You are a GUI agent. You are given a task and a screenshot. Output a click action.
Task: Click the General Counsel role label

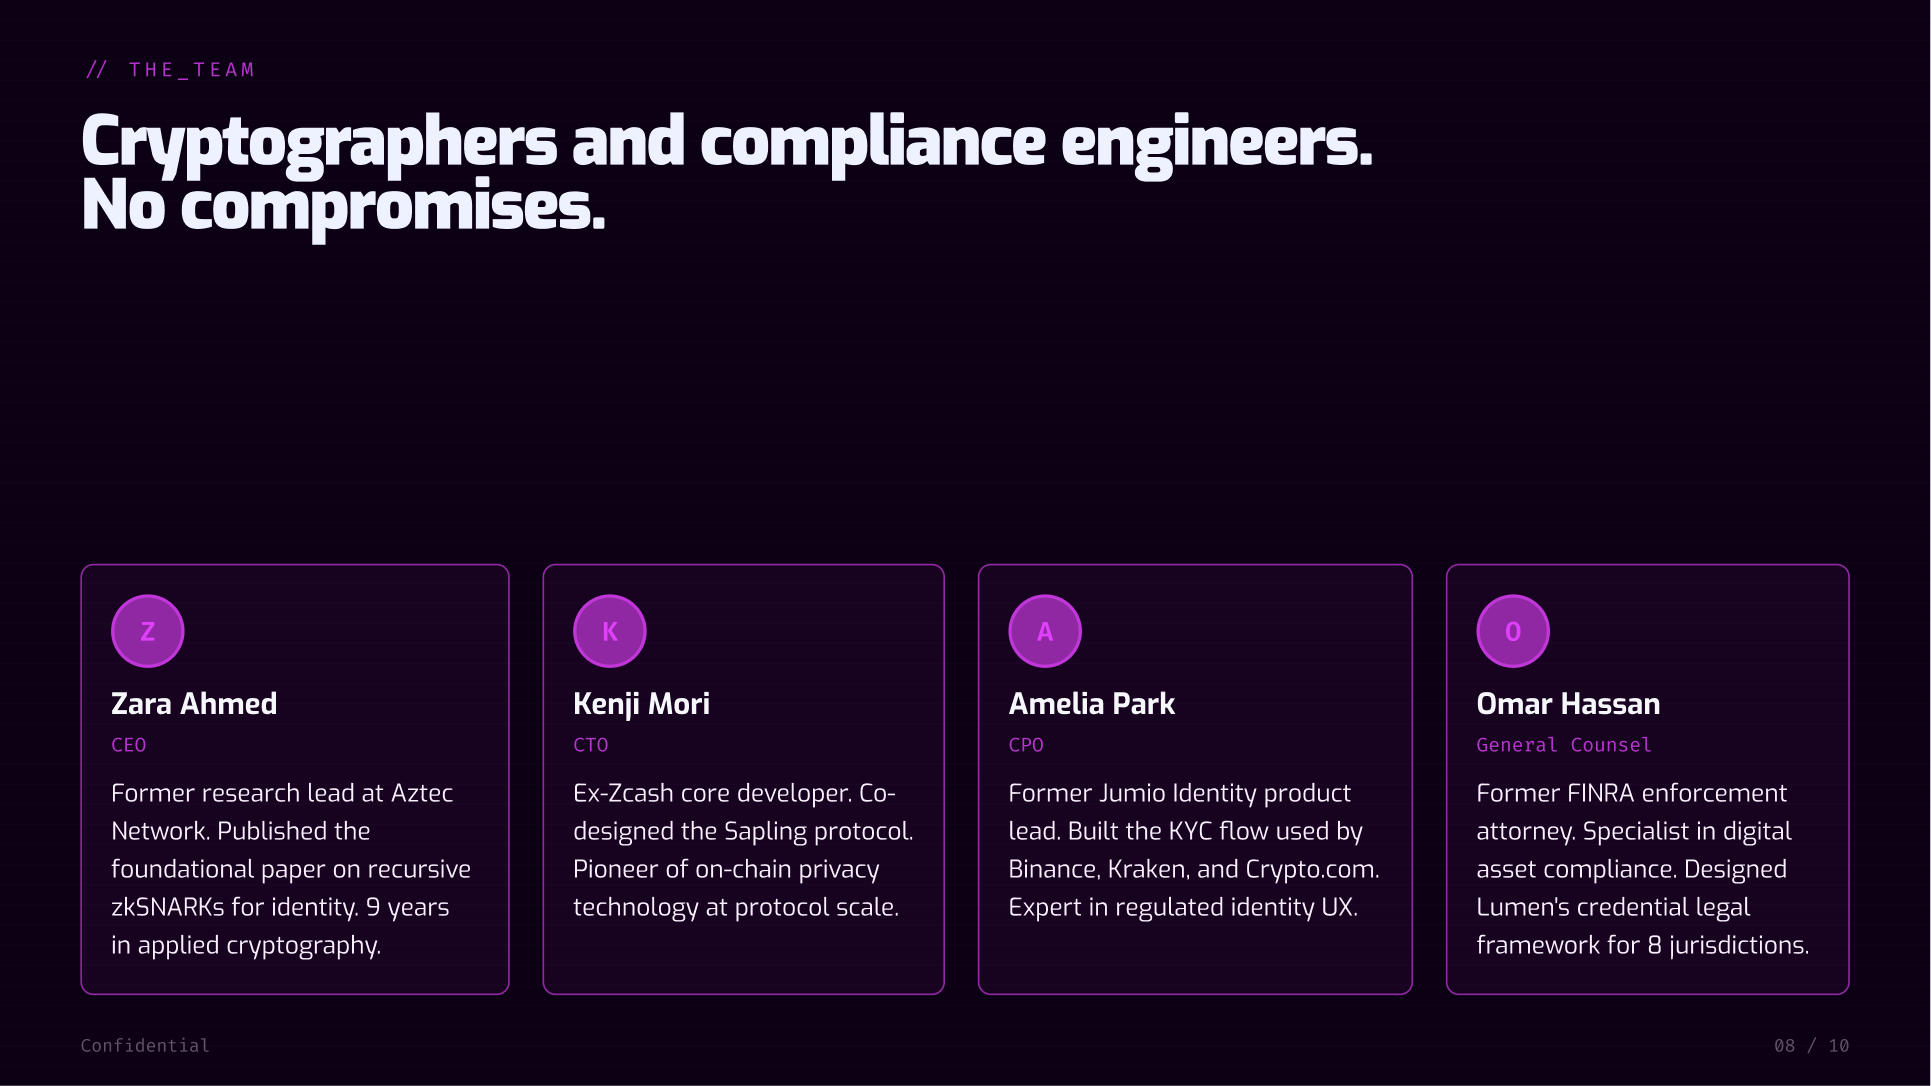coord(1564,745)
